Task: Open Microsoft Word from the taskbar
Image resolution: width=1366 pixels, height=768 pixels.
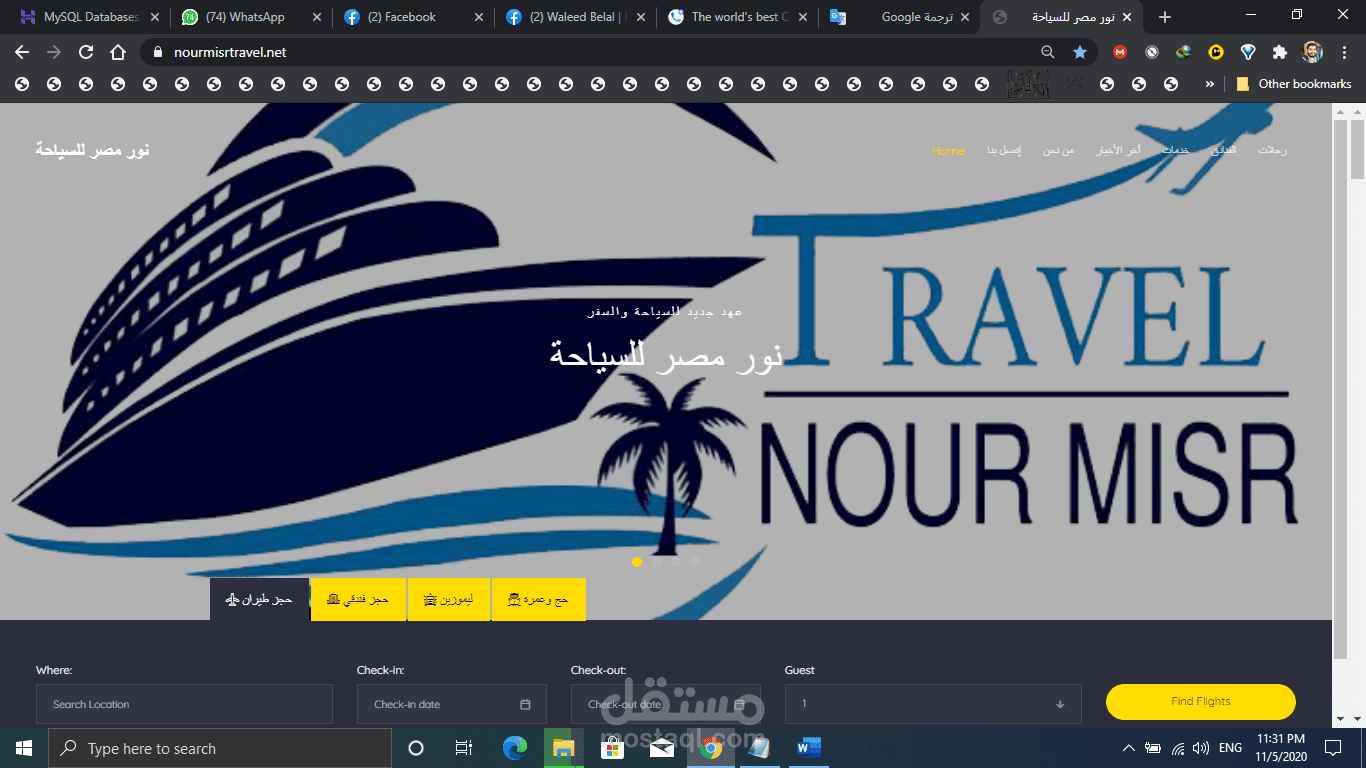Action: point(809,748)
